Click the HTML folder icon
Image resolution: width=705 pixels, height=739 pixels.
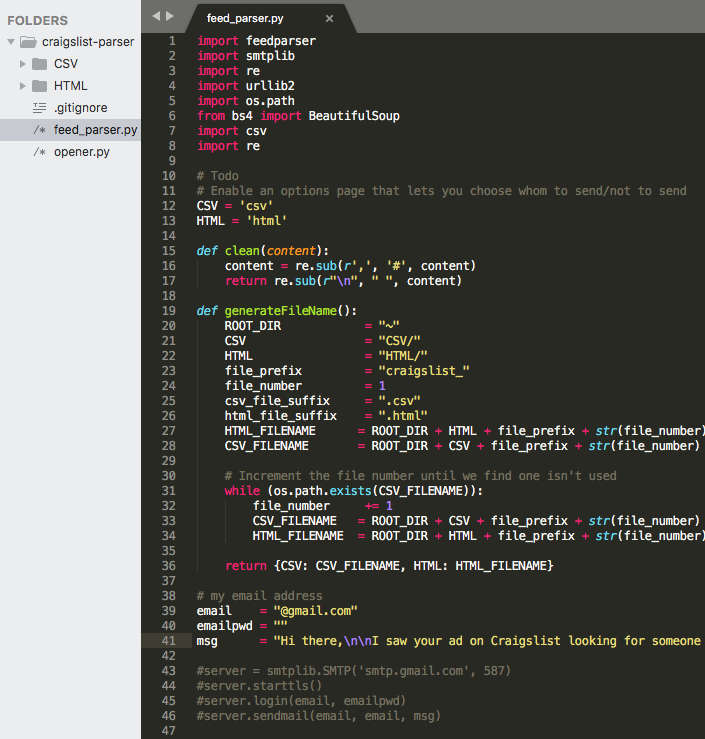(39, 86)
